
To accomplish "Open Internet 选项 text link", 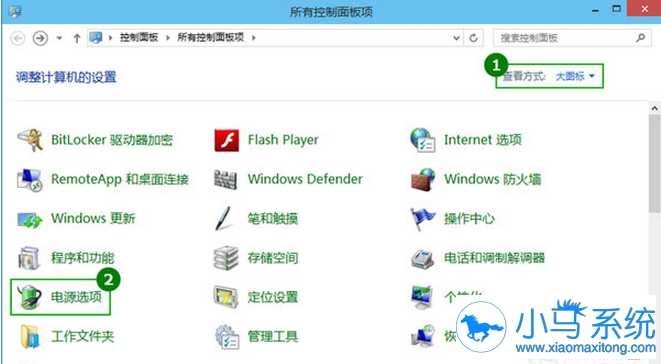I will tap(483, 140).
